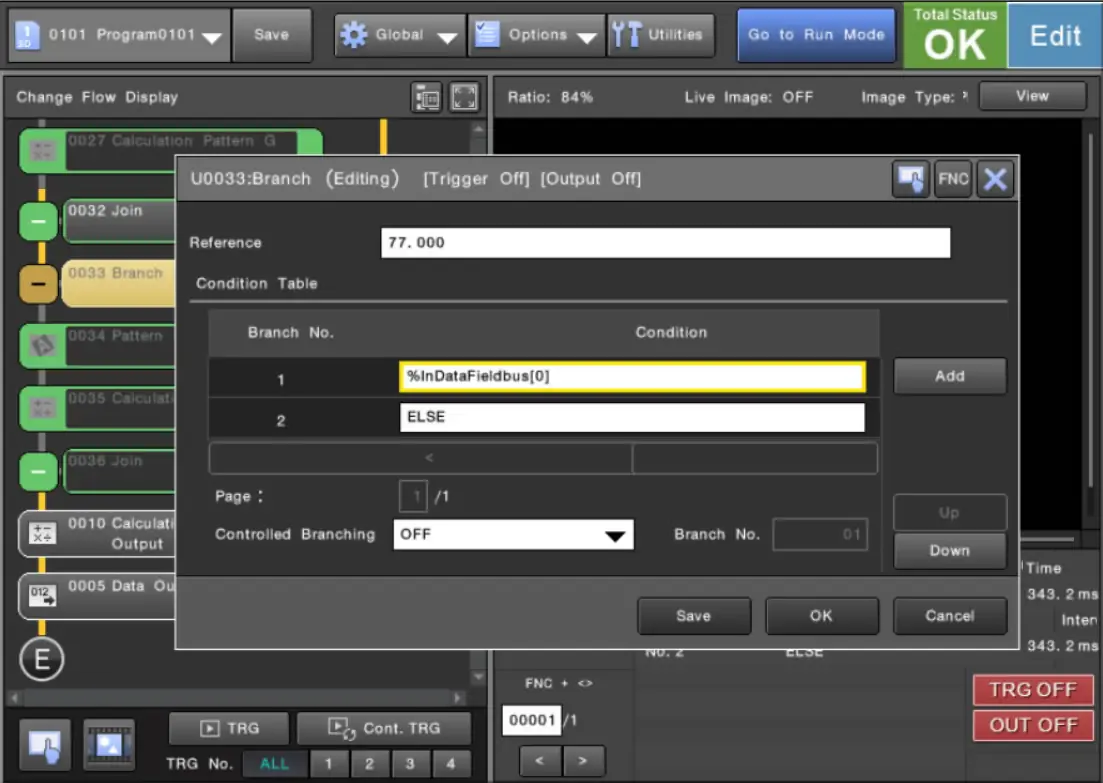Open the program selector dropdown for Program0101
The image size is (1103, 783).
point(212,33)
